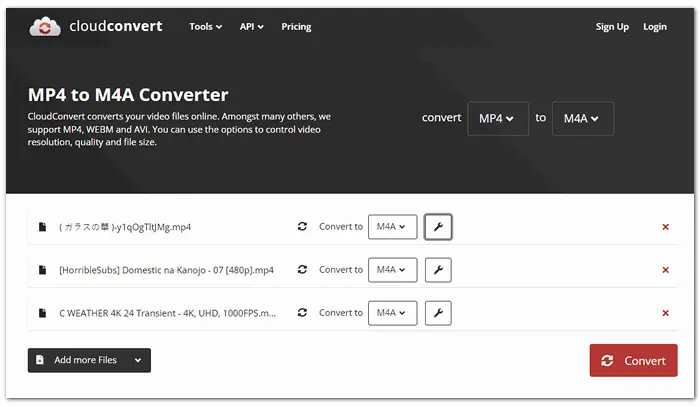The image size is (700, 407).
Task: Click the Login link
Action: 654,27
